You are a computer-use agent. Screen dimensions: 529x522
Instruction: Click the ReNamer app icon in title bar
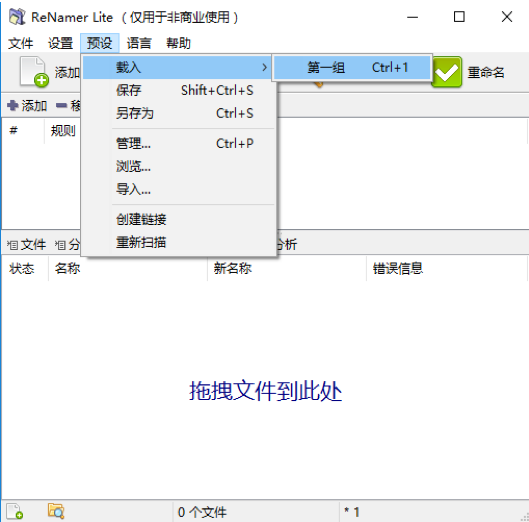[x=17, y=17]
